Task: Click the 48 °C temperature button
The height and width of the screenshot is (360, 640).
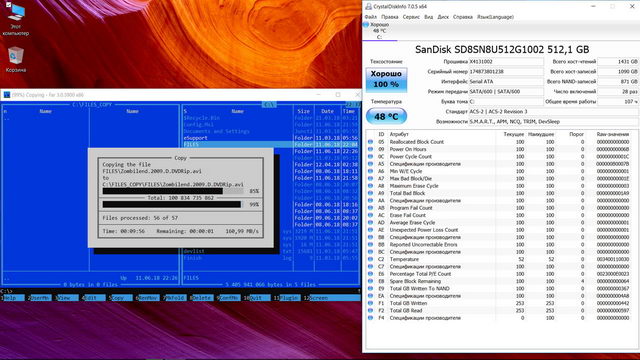Action: (x=386, y=117)
